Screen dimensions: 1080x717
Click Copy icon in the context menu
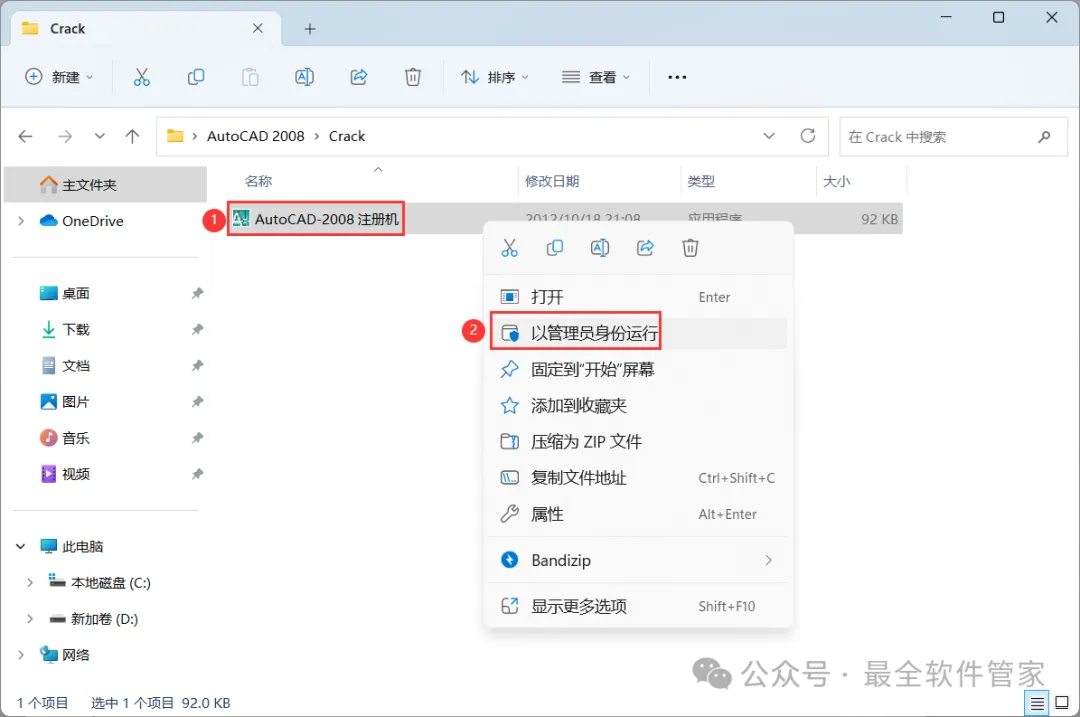(x=554, y=248)
